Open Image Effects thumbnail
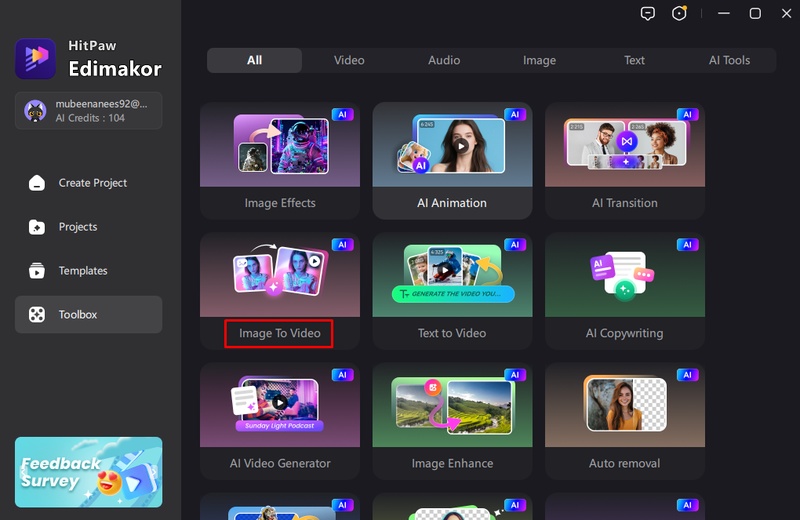The width and height of the screenshot is (800, 520). tap(280, 144)
